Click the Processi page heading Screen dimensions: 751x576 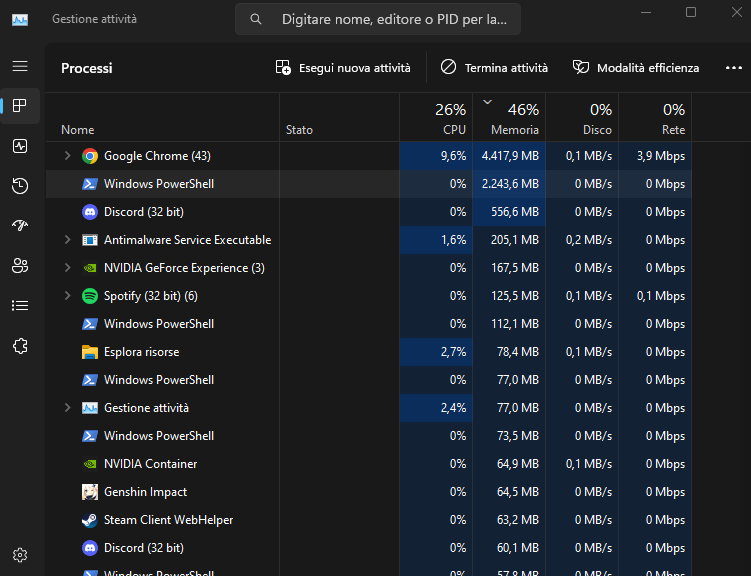click(87, 68)
